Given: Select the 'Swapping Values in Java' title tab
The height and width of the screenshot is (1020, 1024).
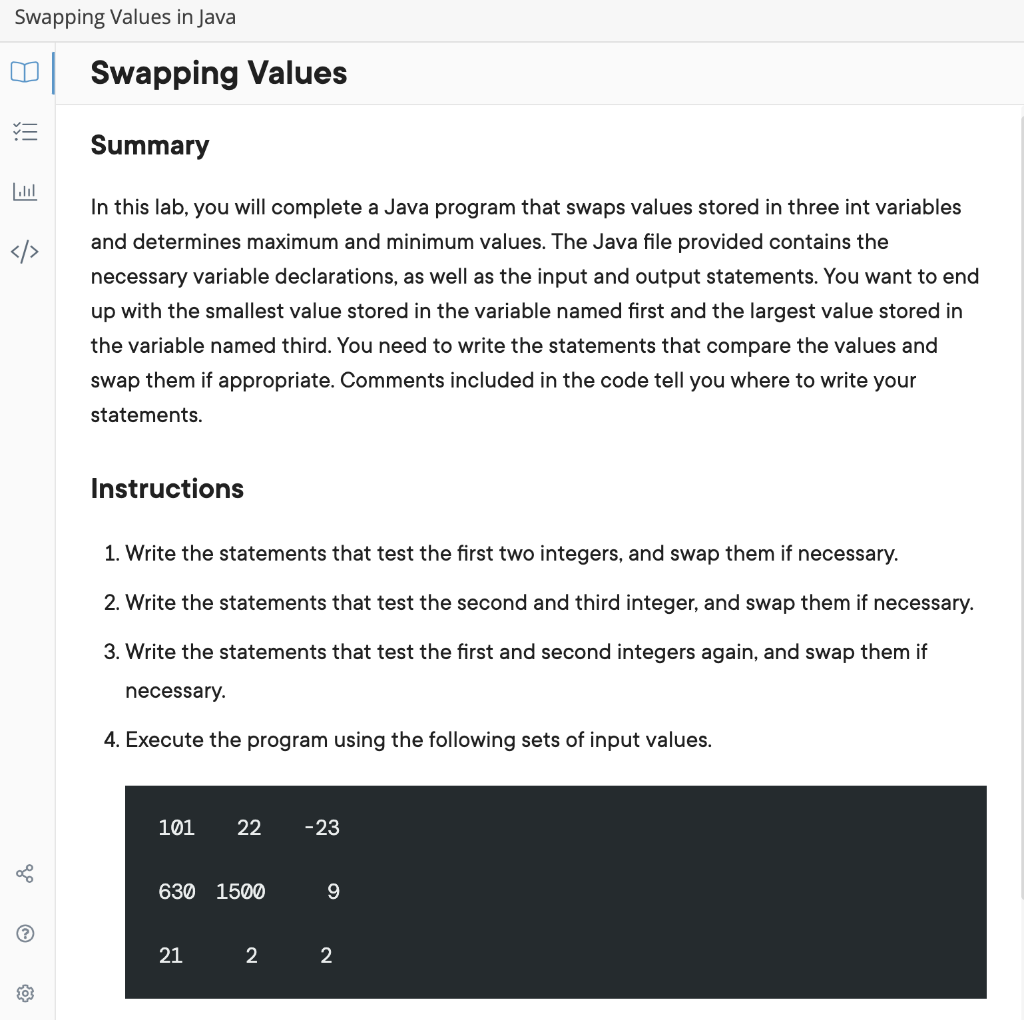Looking at the screenshot, I should 124,17.
